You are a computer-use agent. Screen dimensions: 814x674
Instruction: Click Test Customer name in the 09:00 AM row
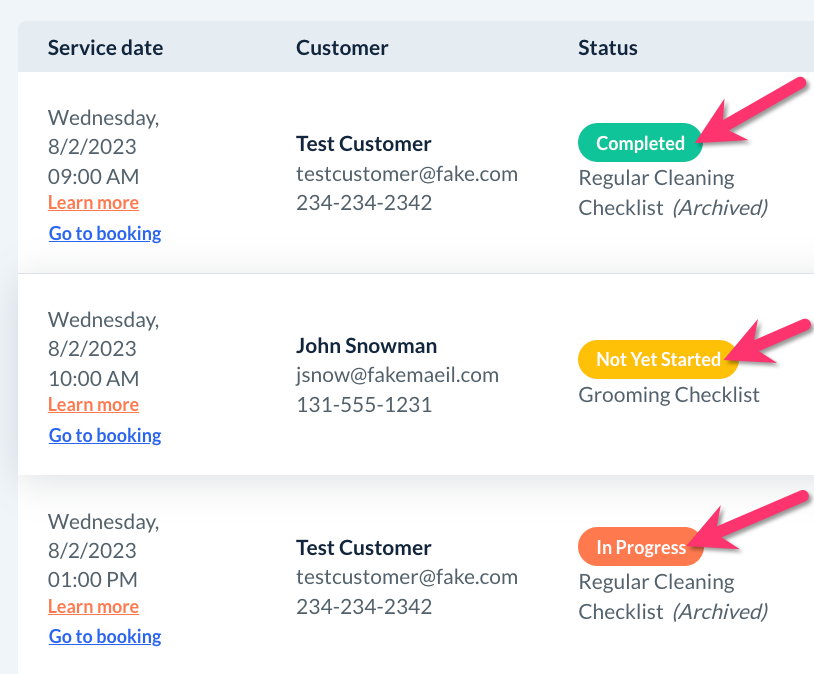tap(364, 144)
